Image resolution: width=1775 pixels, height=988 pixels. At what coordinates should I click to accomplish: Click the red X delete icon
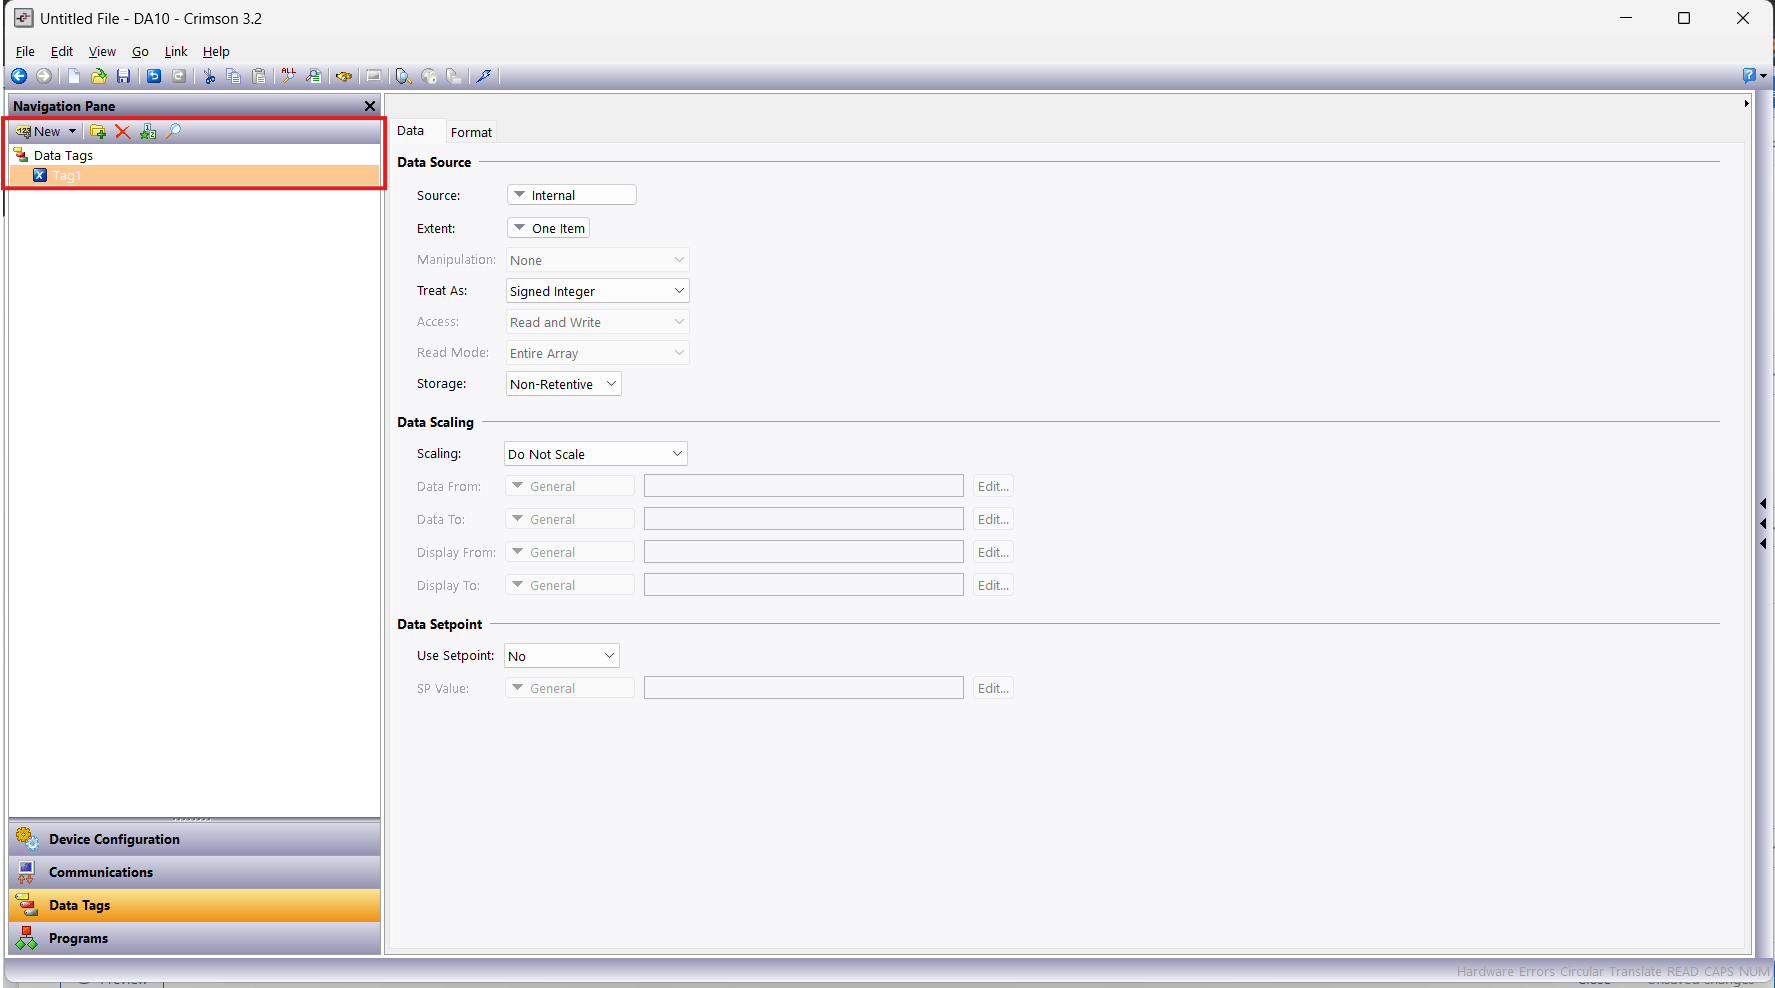pyautogui.click(x=123, y=131)
